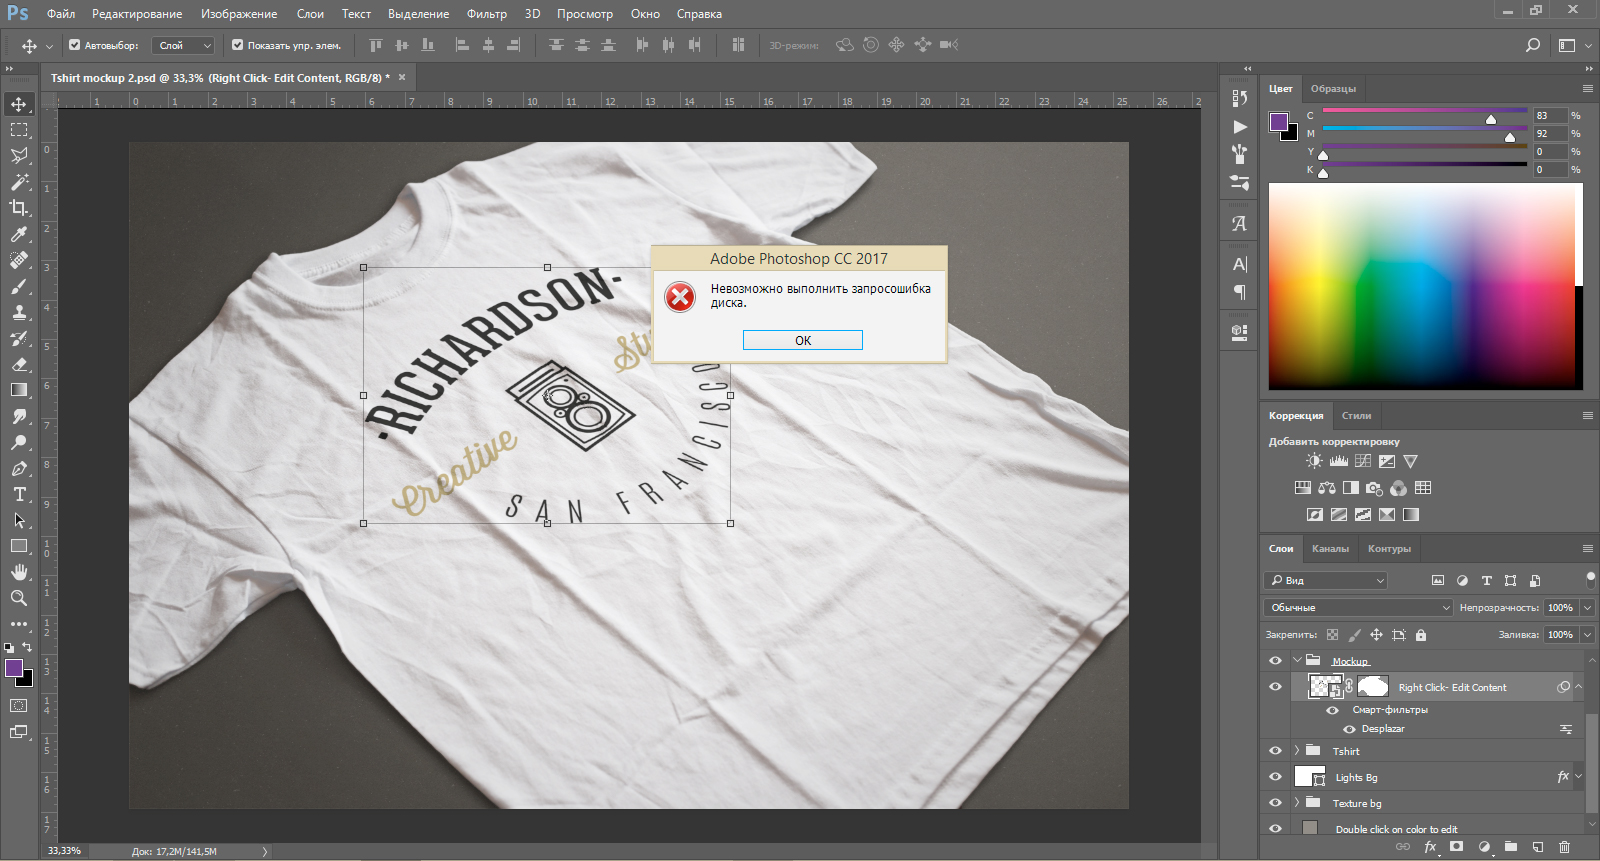1600x861 pixels.
Task: Toggle Quick Mask mode
Action: click(x=19, y=706)
